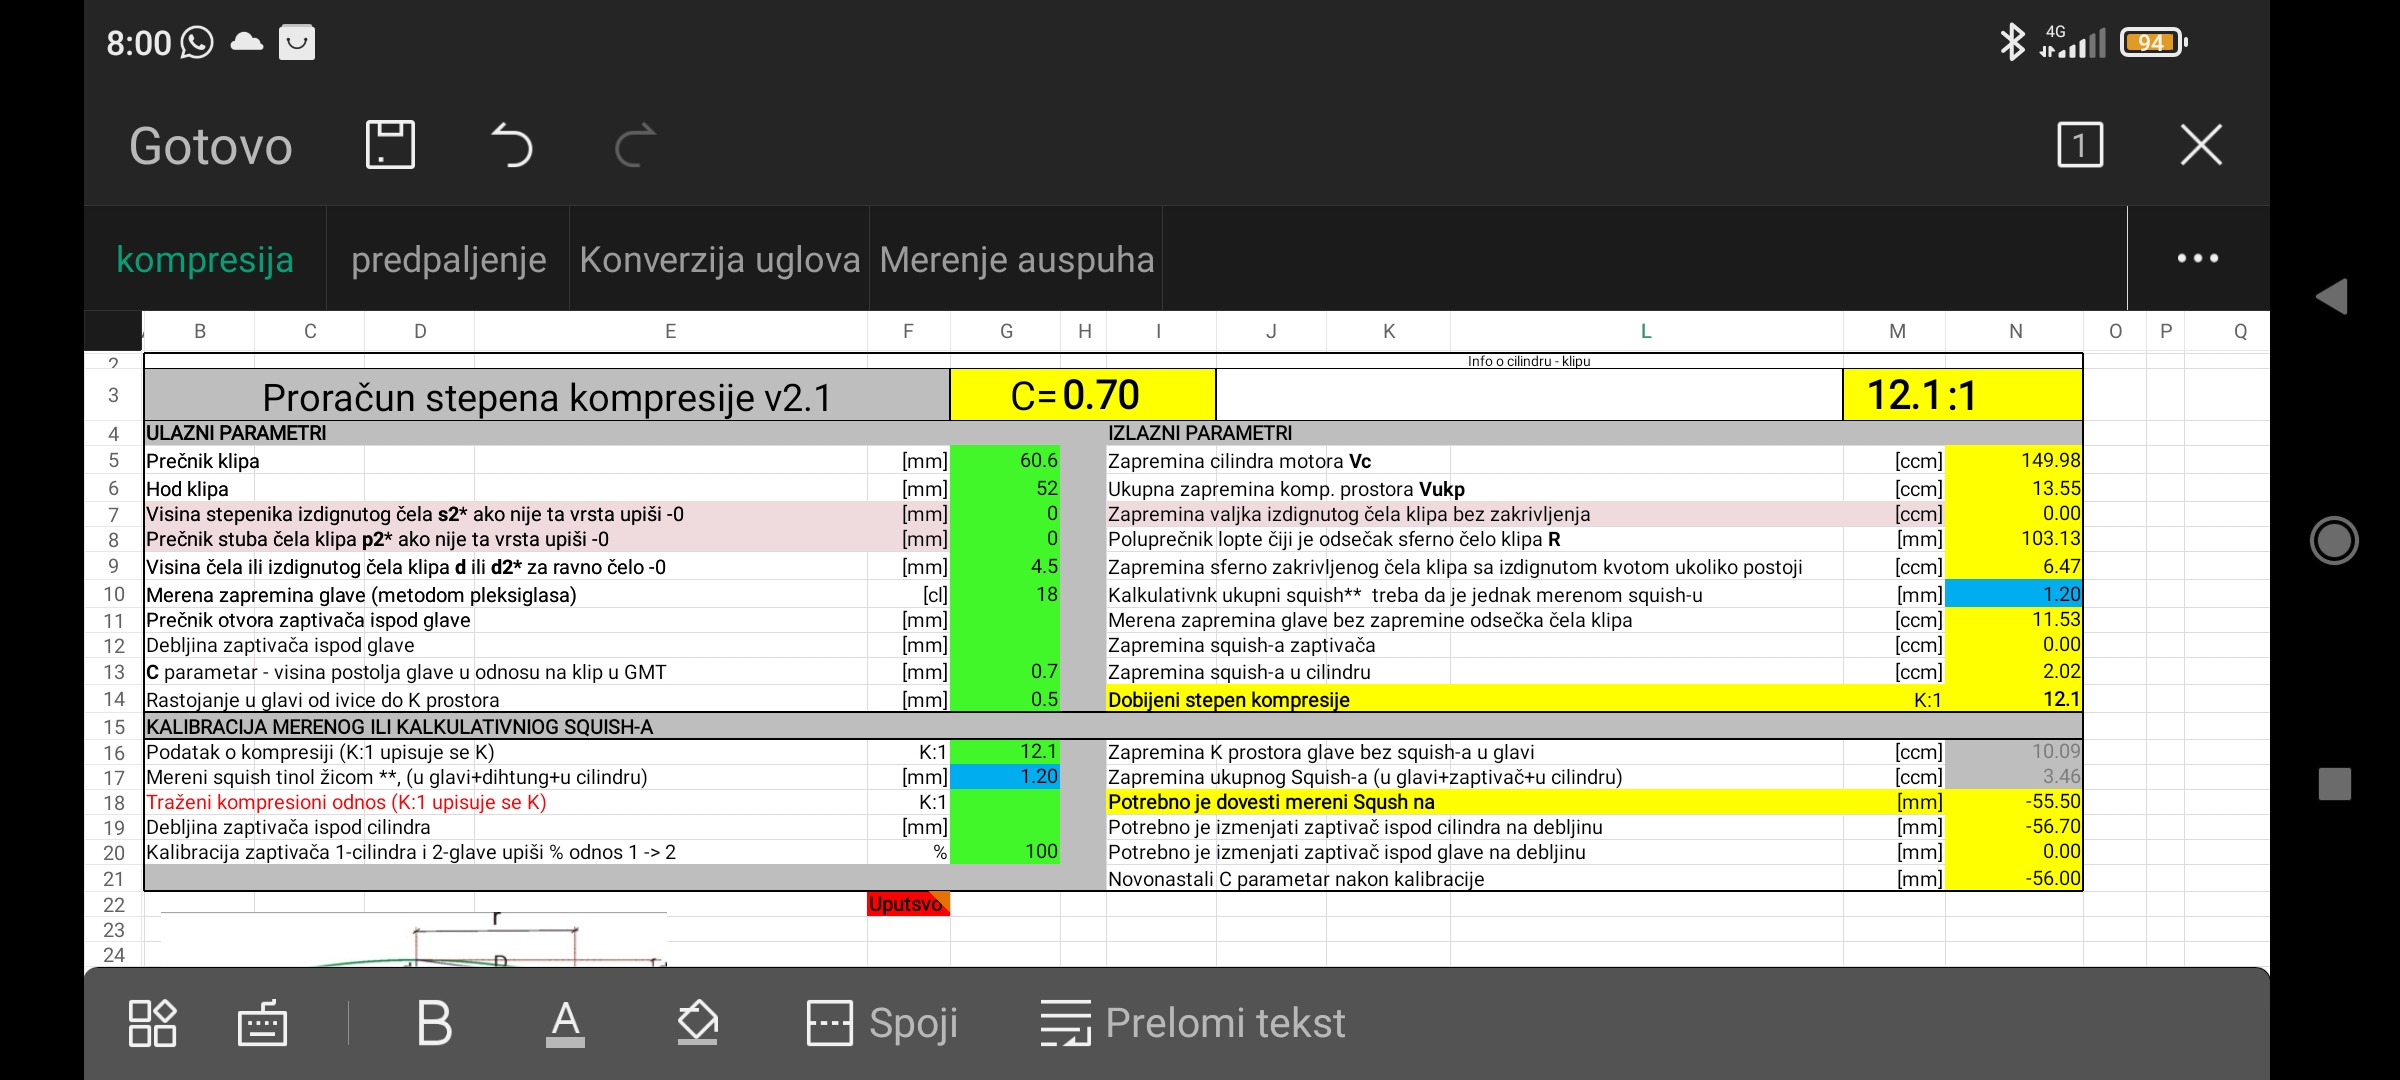Select Hod klipa value 52

pyautogui.click(x=1005, y=488)
